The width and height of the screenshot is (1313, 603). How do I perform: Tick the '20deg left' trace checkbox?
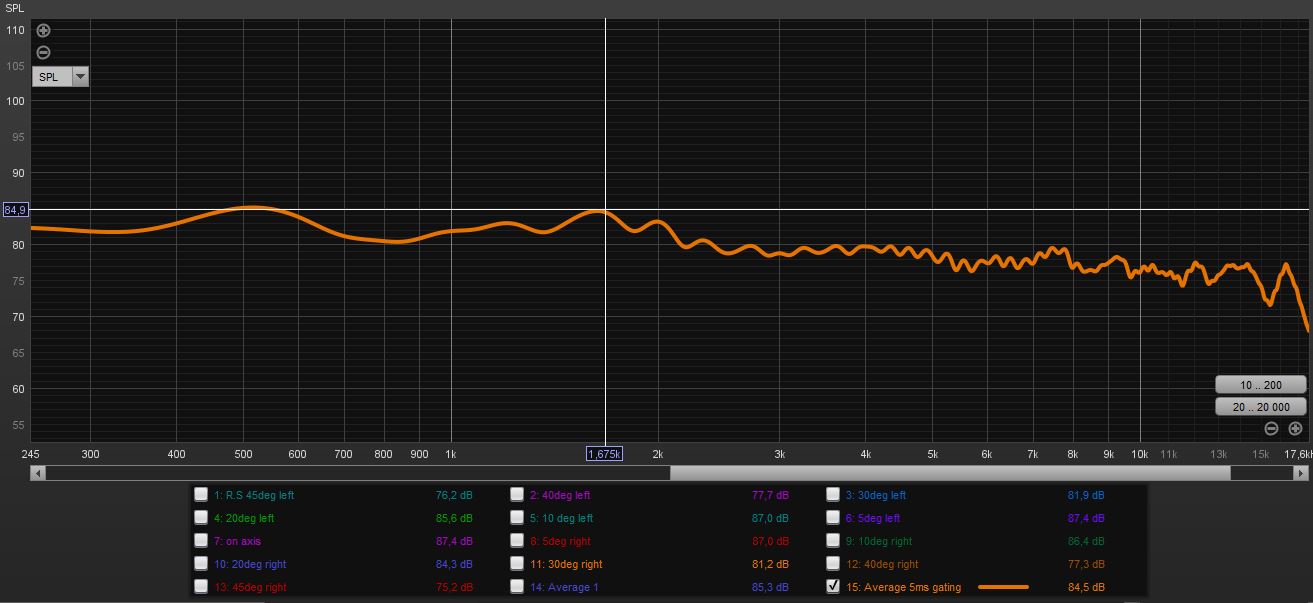click(201, 518)
